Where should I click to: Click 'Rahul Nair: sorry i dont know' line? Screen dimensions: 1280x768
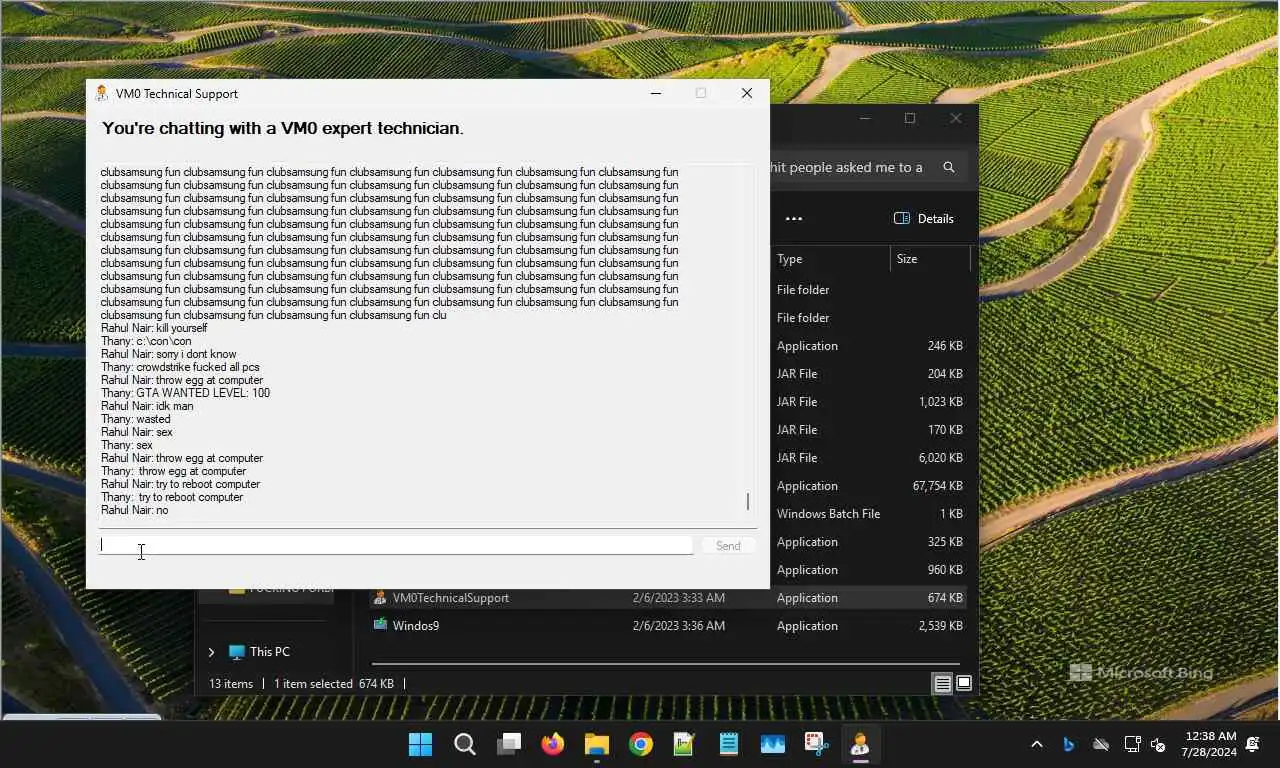(x=169, y=354)
